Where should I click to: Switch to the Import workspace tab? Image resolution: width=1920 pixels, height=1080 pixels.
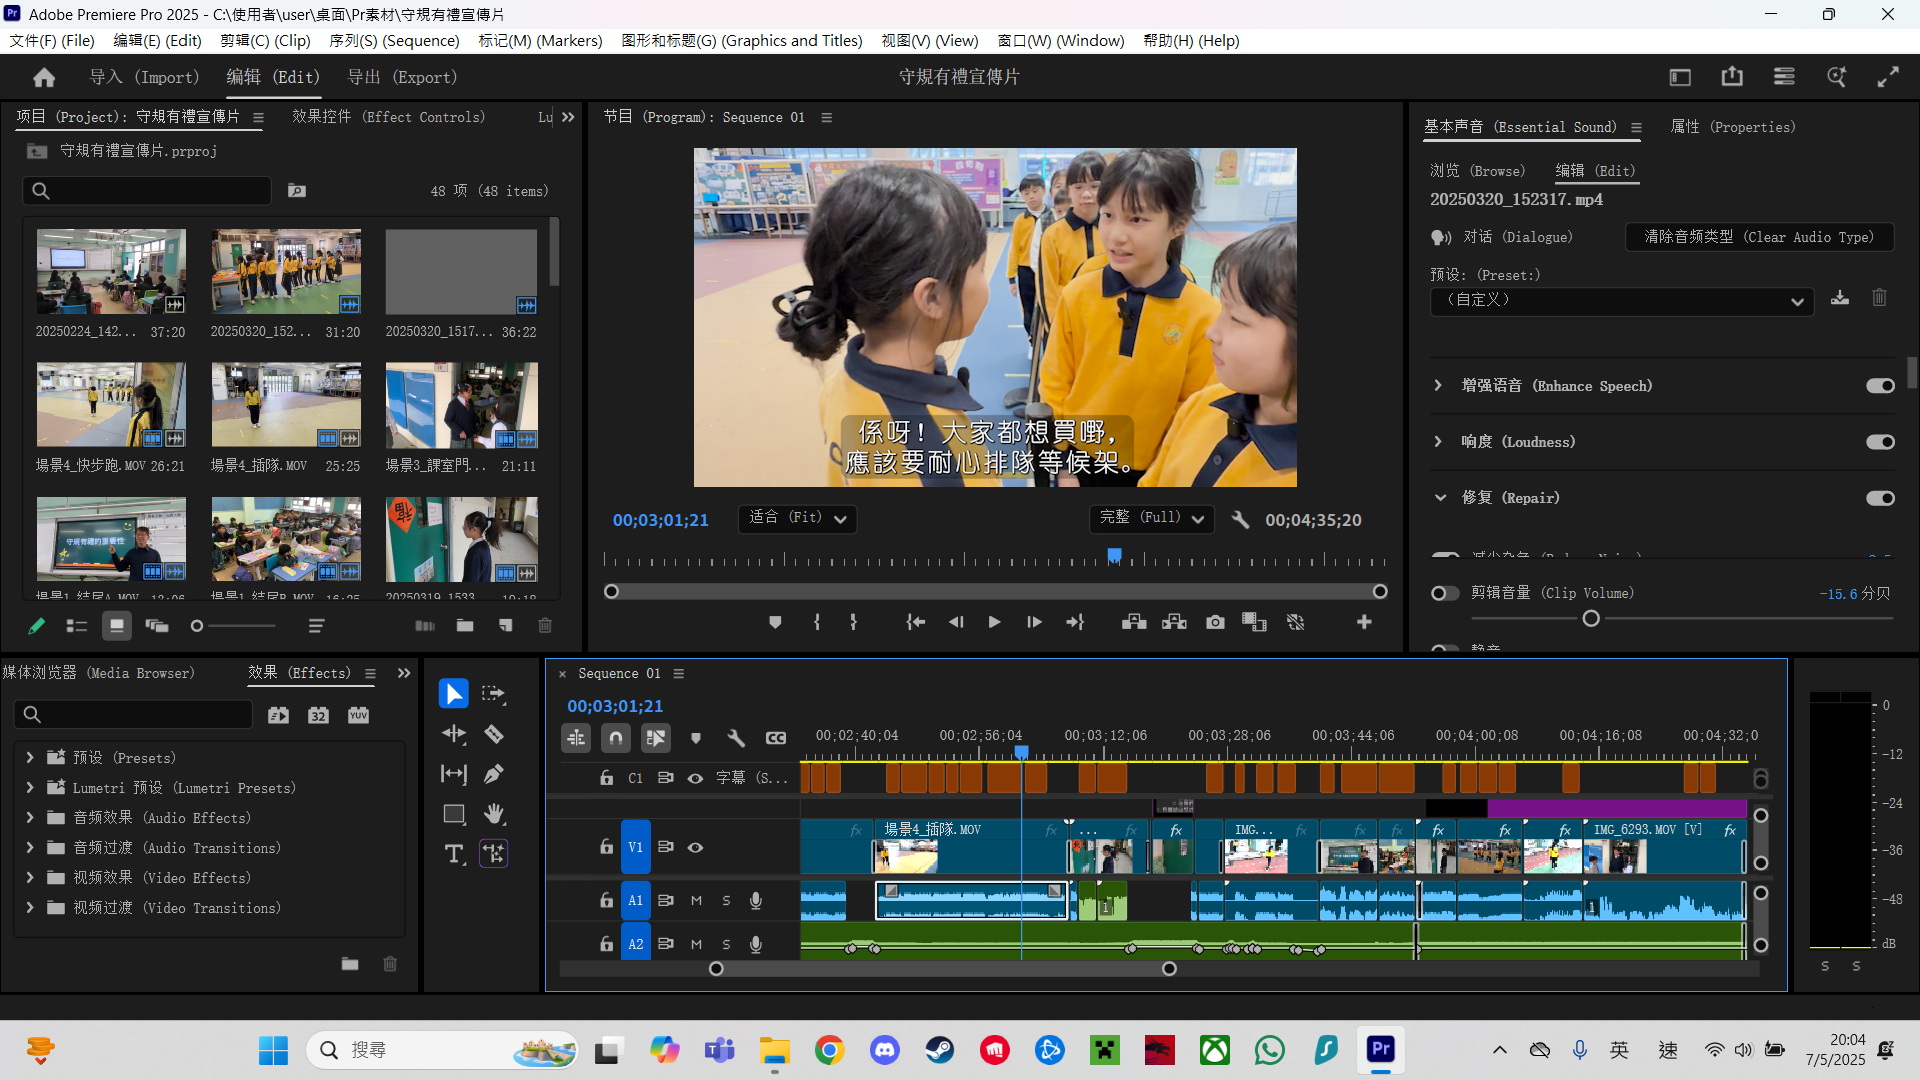[145, 77]
